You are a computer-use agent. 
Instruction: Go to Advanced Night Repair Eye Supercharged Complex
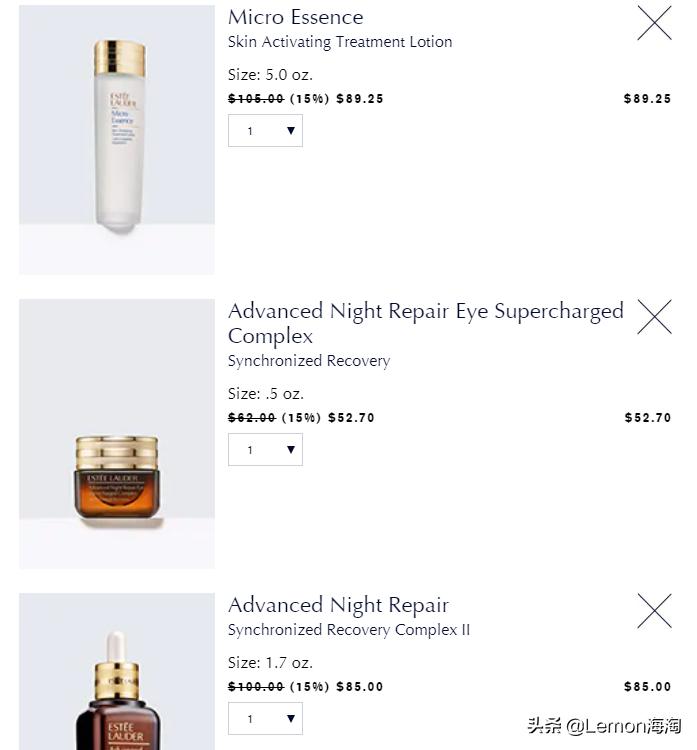point(425,323)
